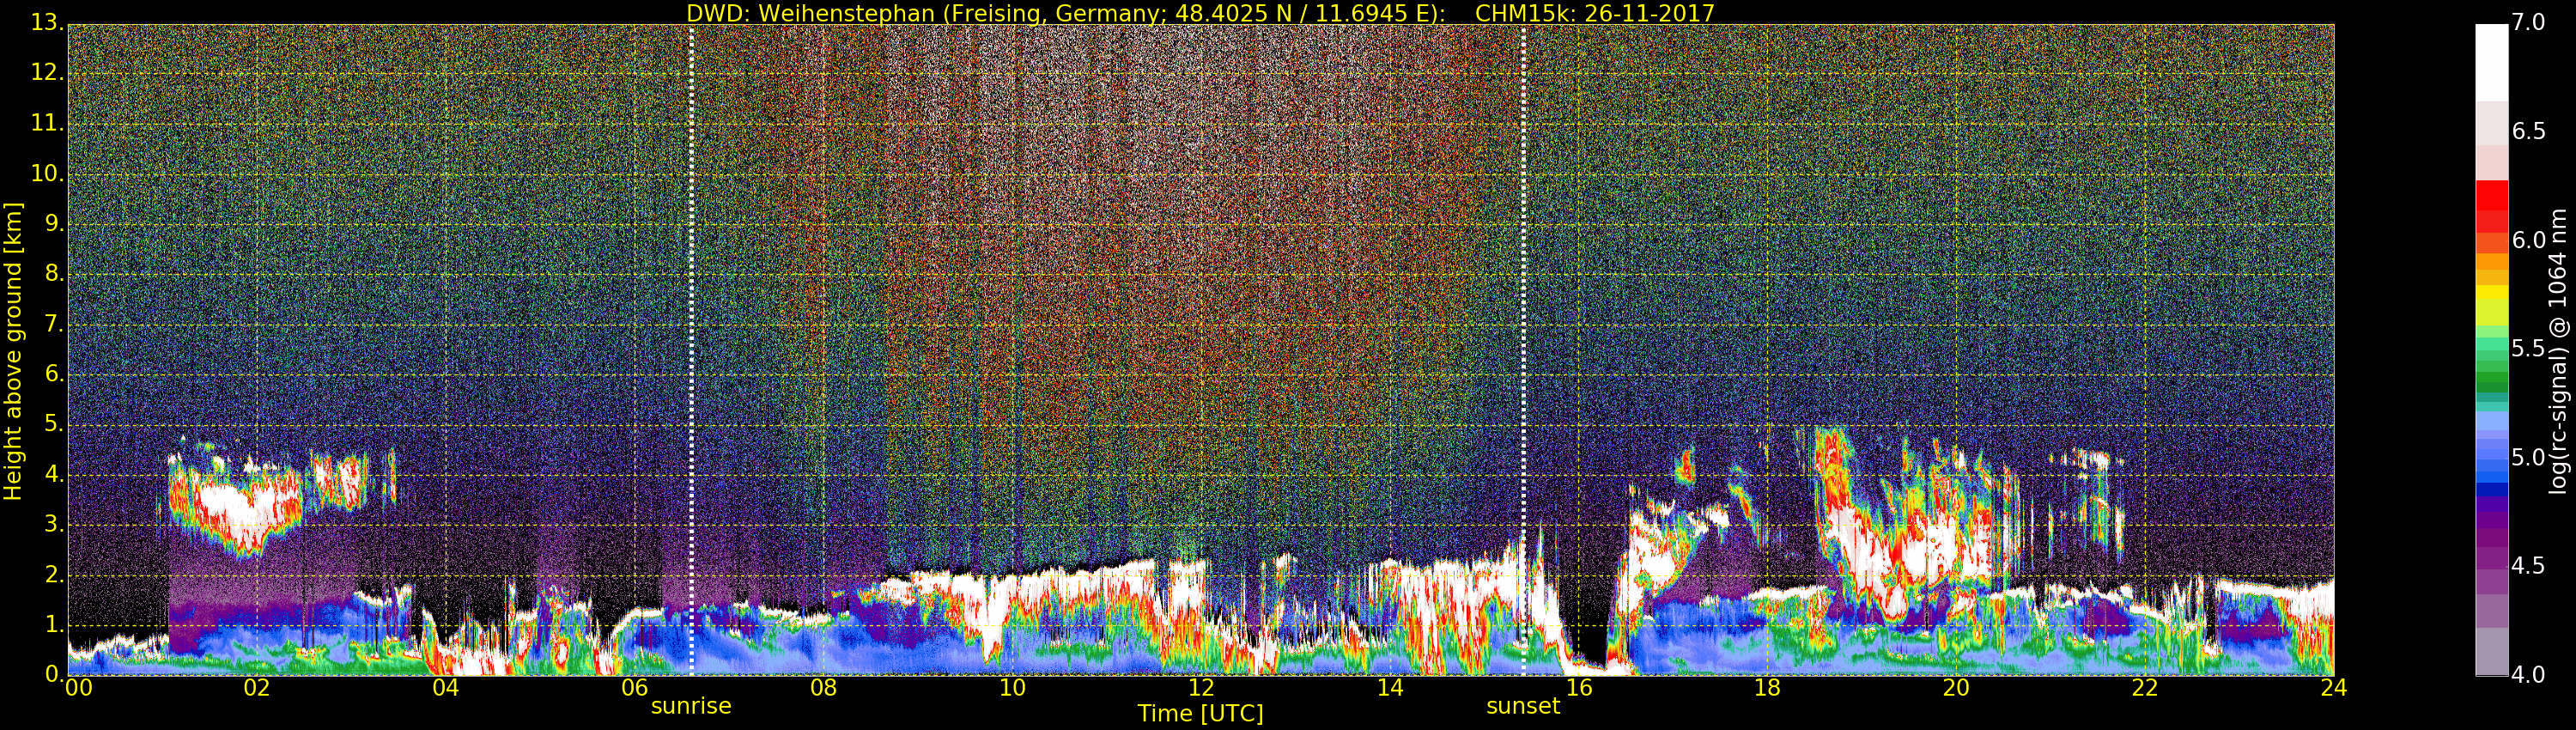Click the 'Time [UTC]' x-axis label
The width and height of the screenshot is (2576, 730).
pos(1200,714)
